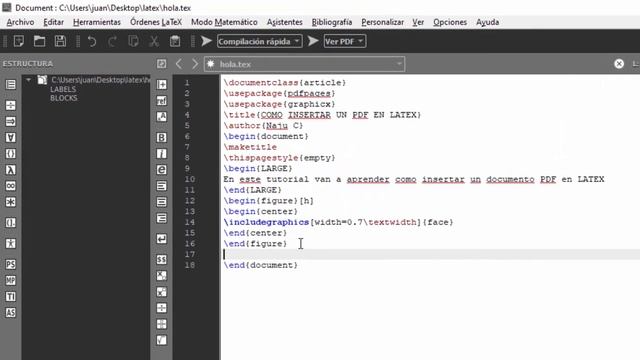Paste from clipboard using the Paste icon

click(x=175, y=41)
